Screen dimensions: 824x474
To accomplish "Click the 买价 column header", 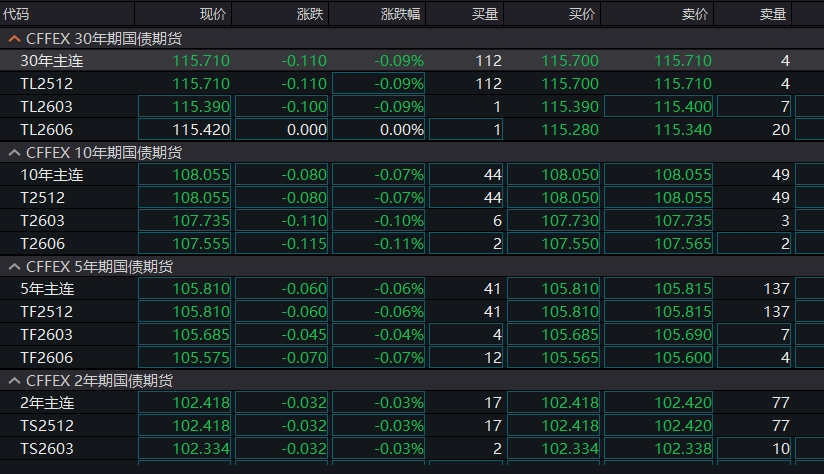I will [582, 14].
